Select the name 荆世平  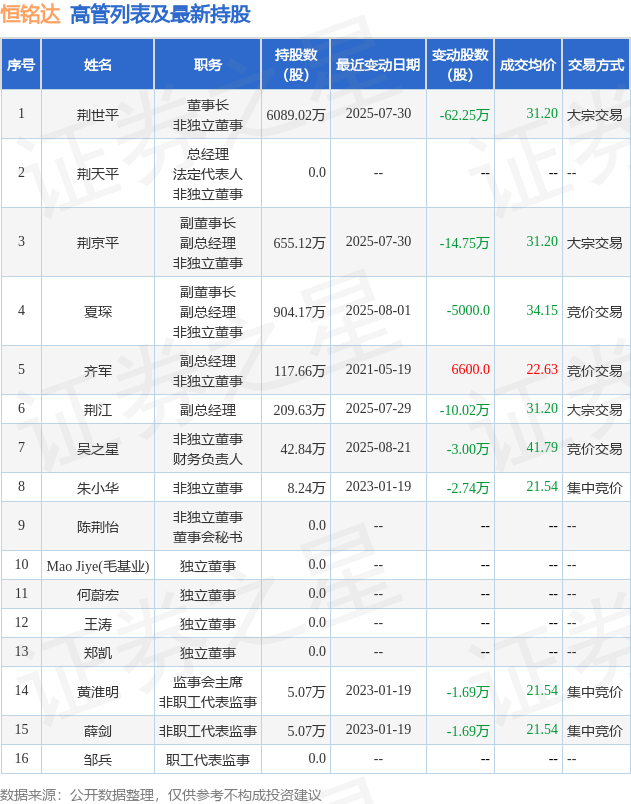tap(97, 114)
